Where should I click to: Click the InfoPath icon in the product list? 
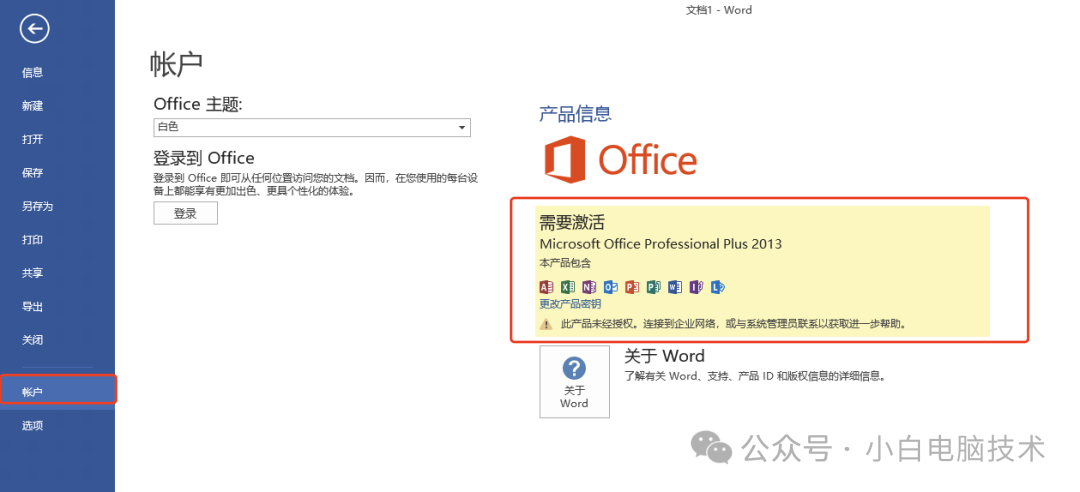696,287
